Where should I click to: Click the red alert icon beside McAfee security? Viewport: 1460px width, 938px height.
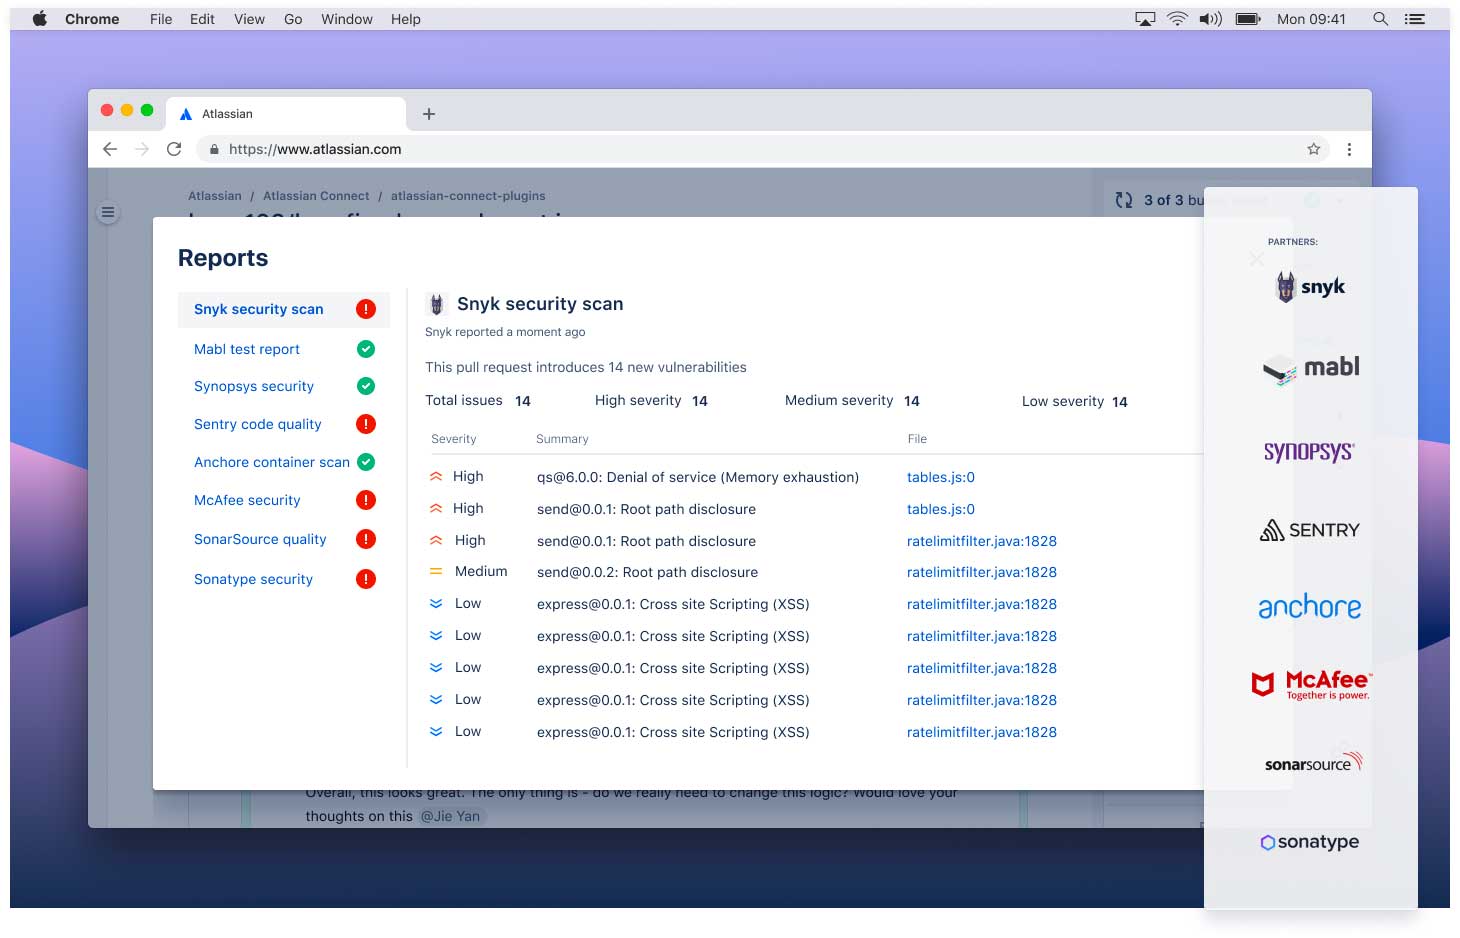point(366,500)
